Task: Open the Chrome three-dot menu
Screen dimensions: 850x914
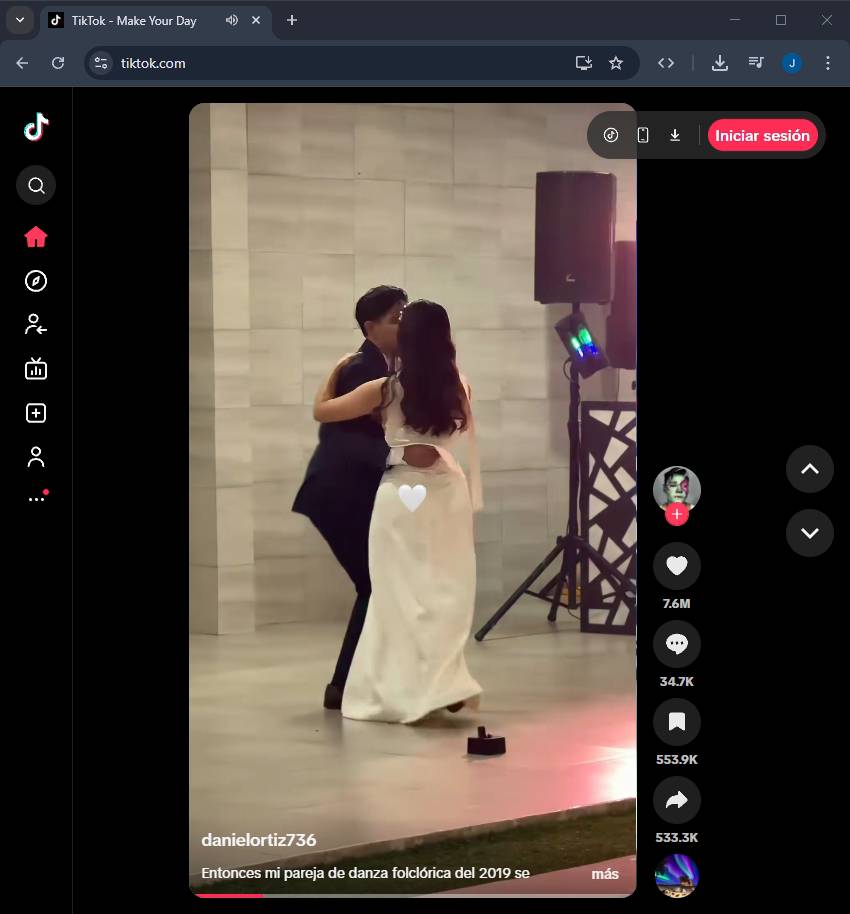Action: pos(827,63)
